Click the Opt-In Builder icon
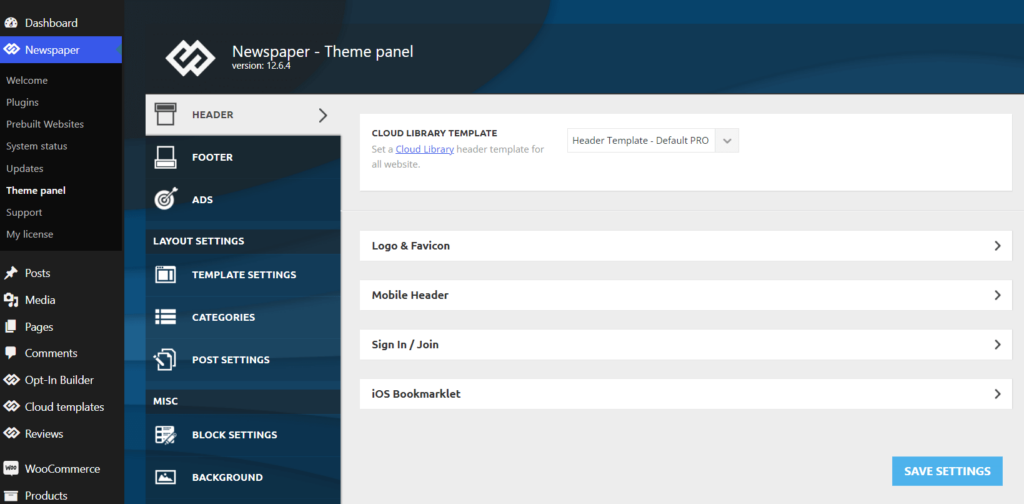Viewport: 1024px width, 504px height. click(10, 380)
